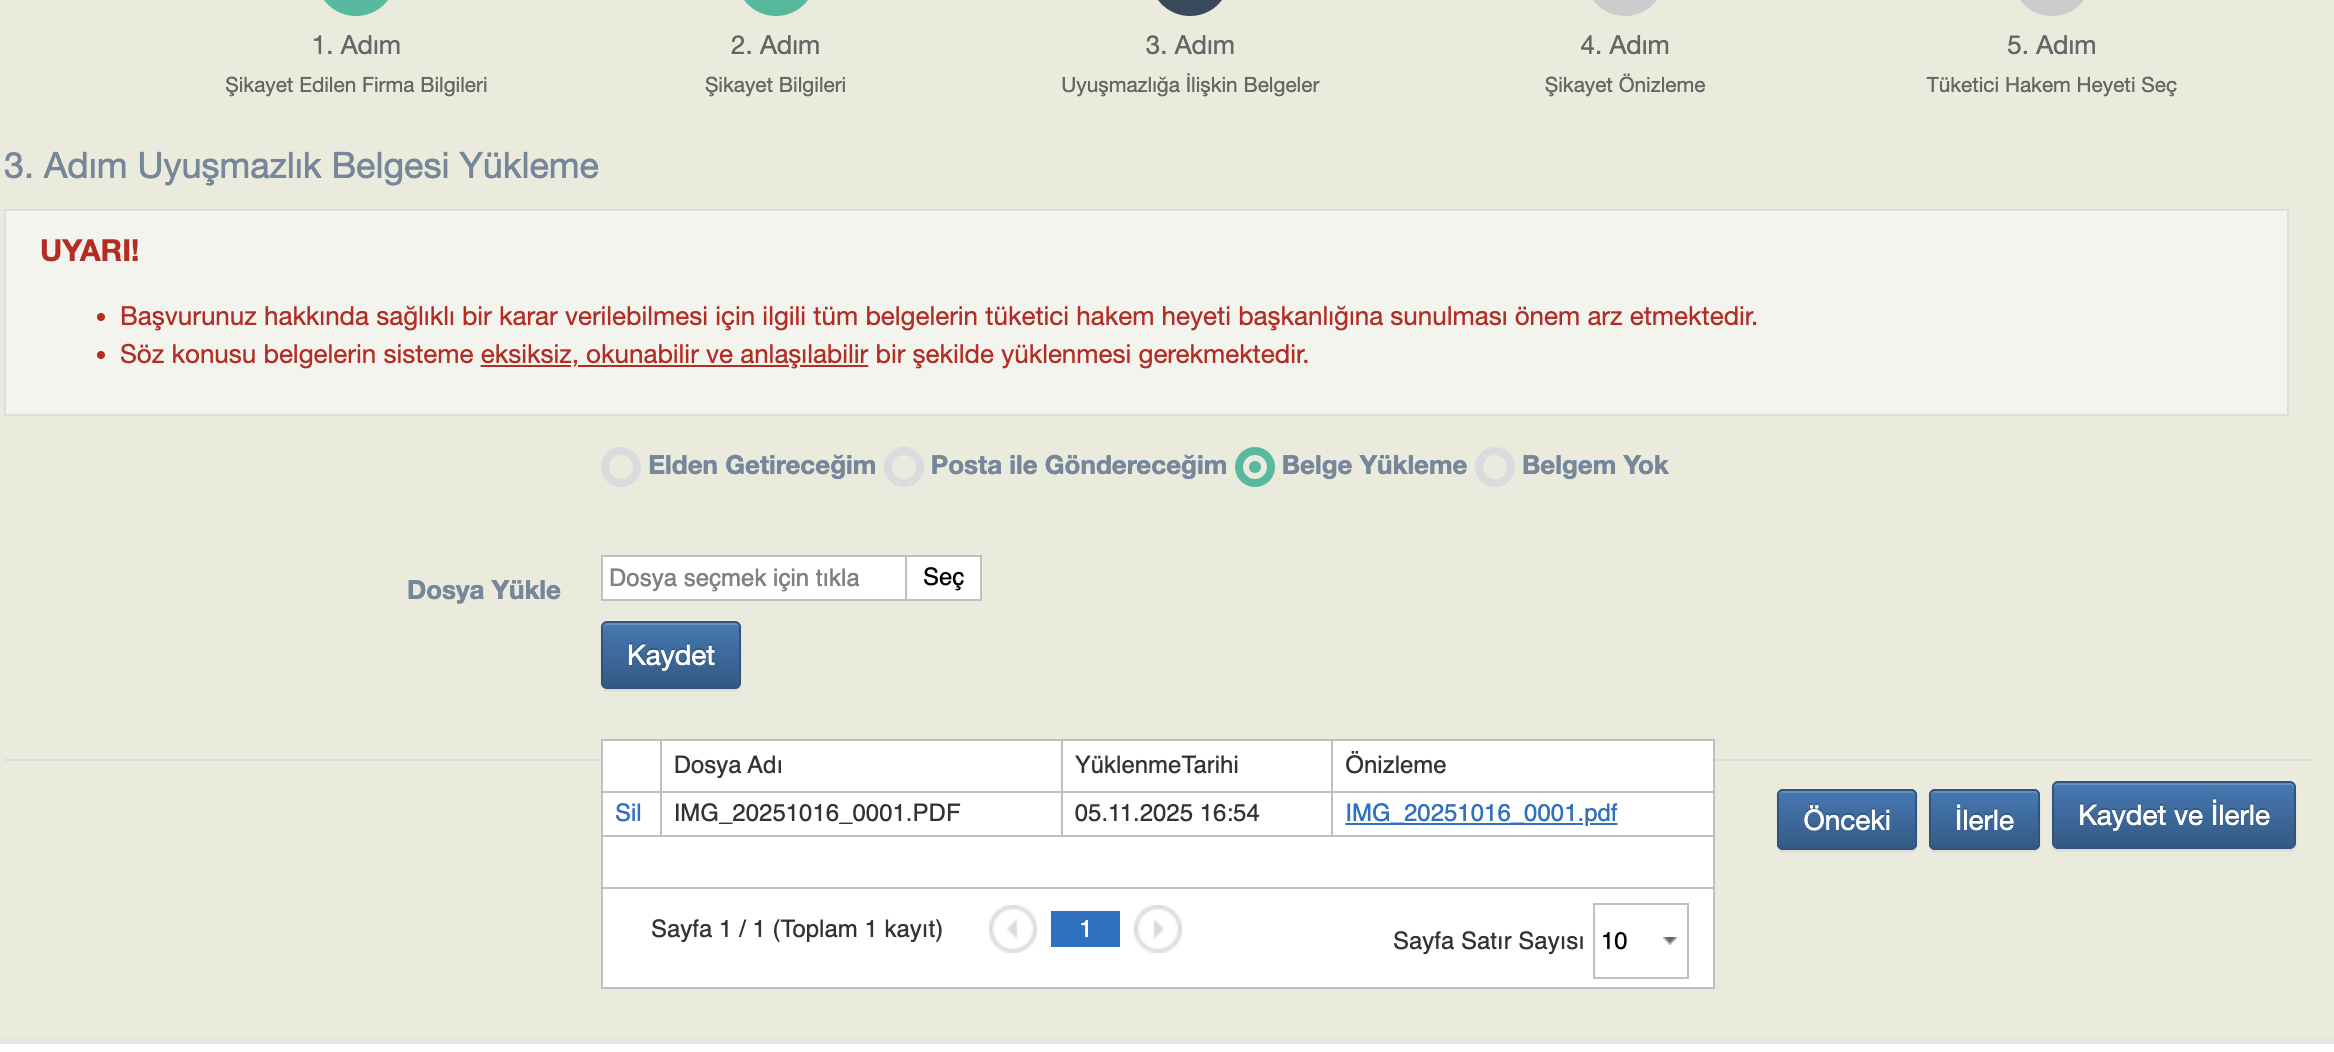Click the 2. Adım step circle
2334x1052 pixels.
point(775,5)
